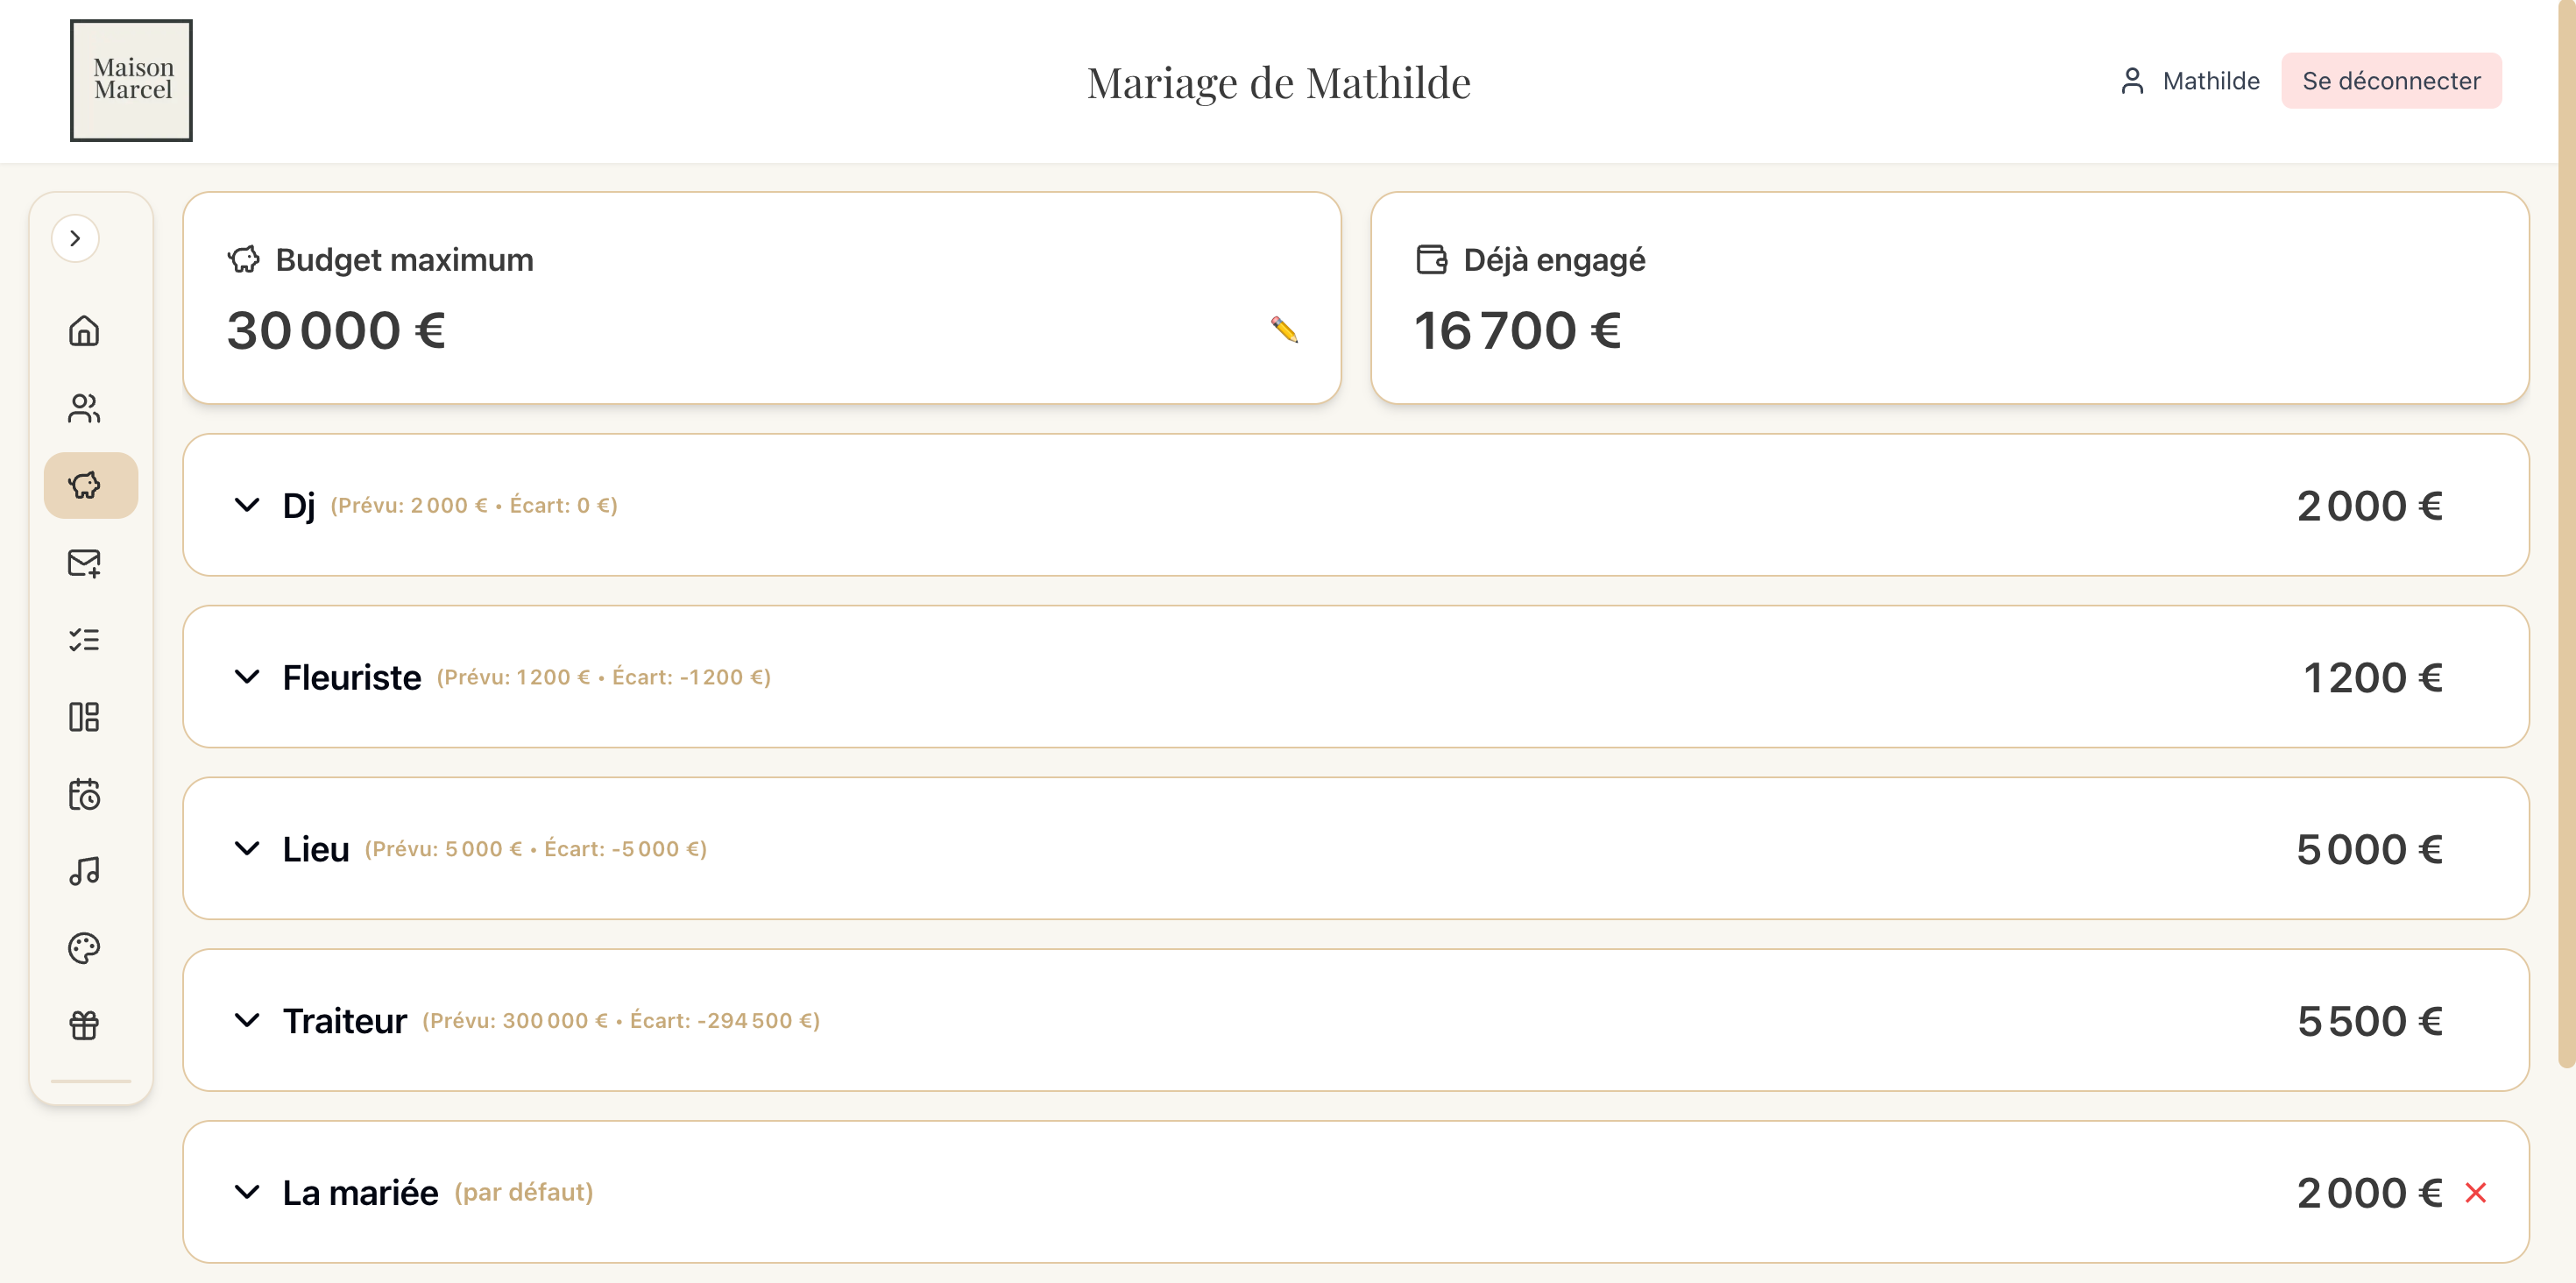Open the guests people icon
The height and width of the screenshot is (1283, 2576).
click(x=84, y=408)
